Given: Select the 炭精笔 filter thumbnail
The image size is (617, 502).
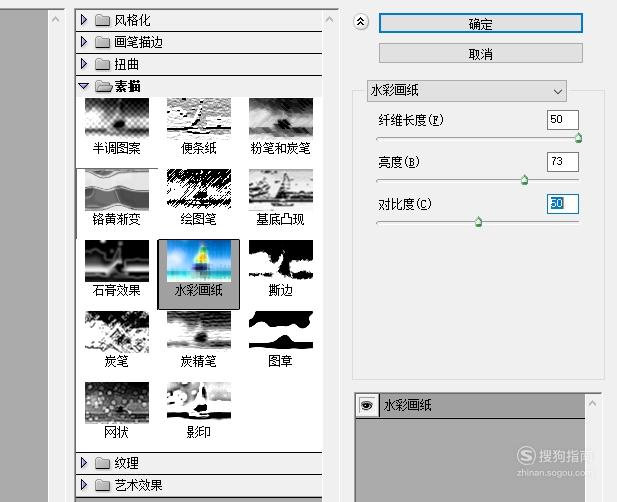Looking at the screenshot, I should pos(199,330).
